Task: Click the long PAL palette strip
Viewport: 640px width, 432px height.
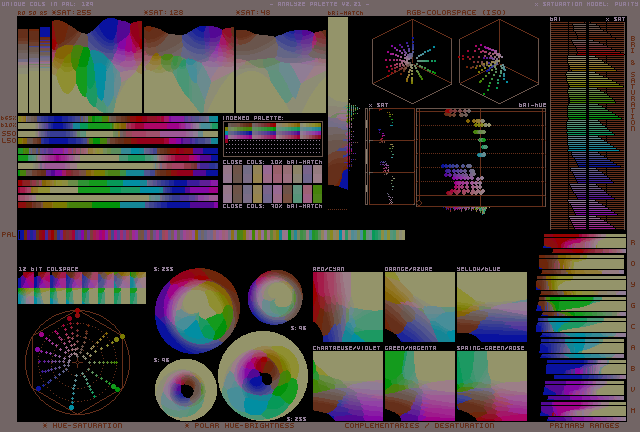Action: click(x=212, y=235)
